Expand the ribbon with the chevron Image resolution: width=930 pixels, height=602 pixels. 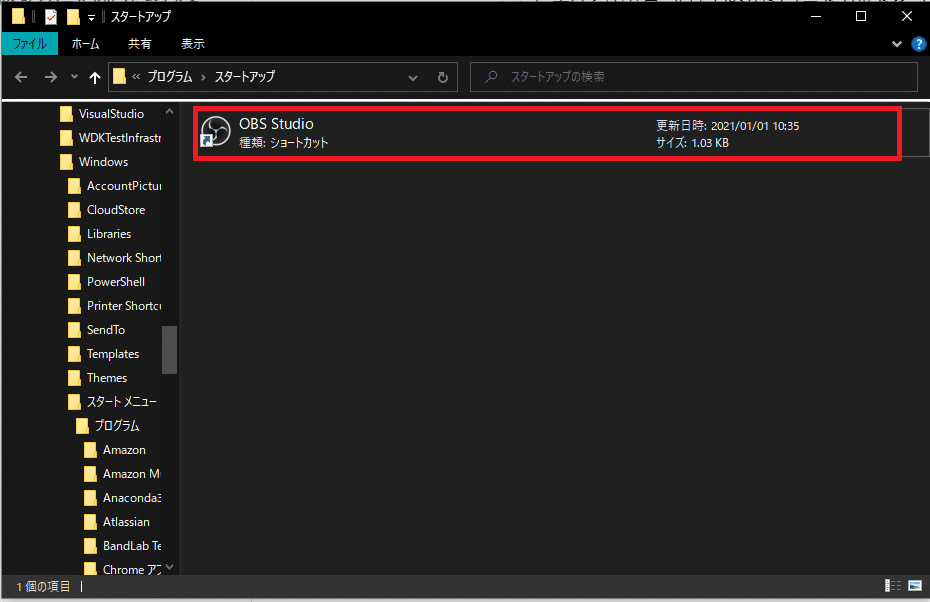(x=897, y=44)
